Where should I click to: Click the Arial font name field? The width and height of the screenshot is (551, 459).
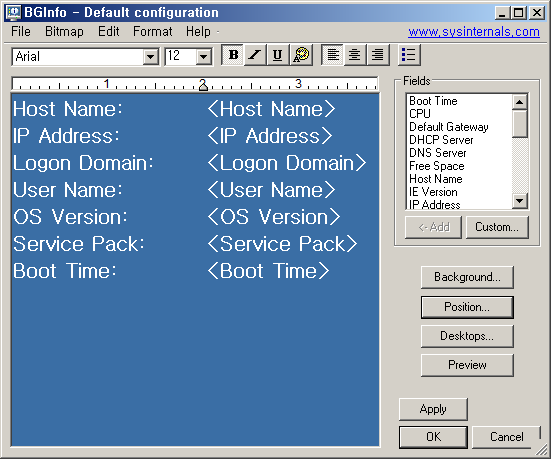pos(77,56)
